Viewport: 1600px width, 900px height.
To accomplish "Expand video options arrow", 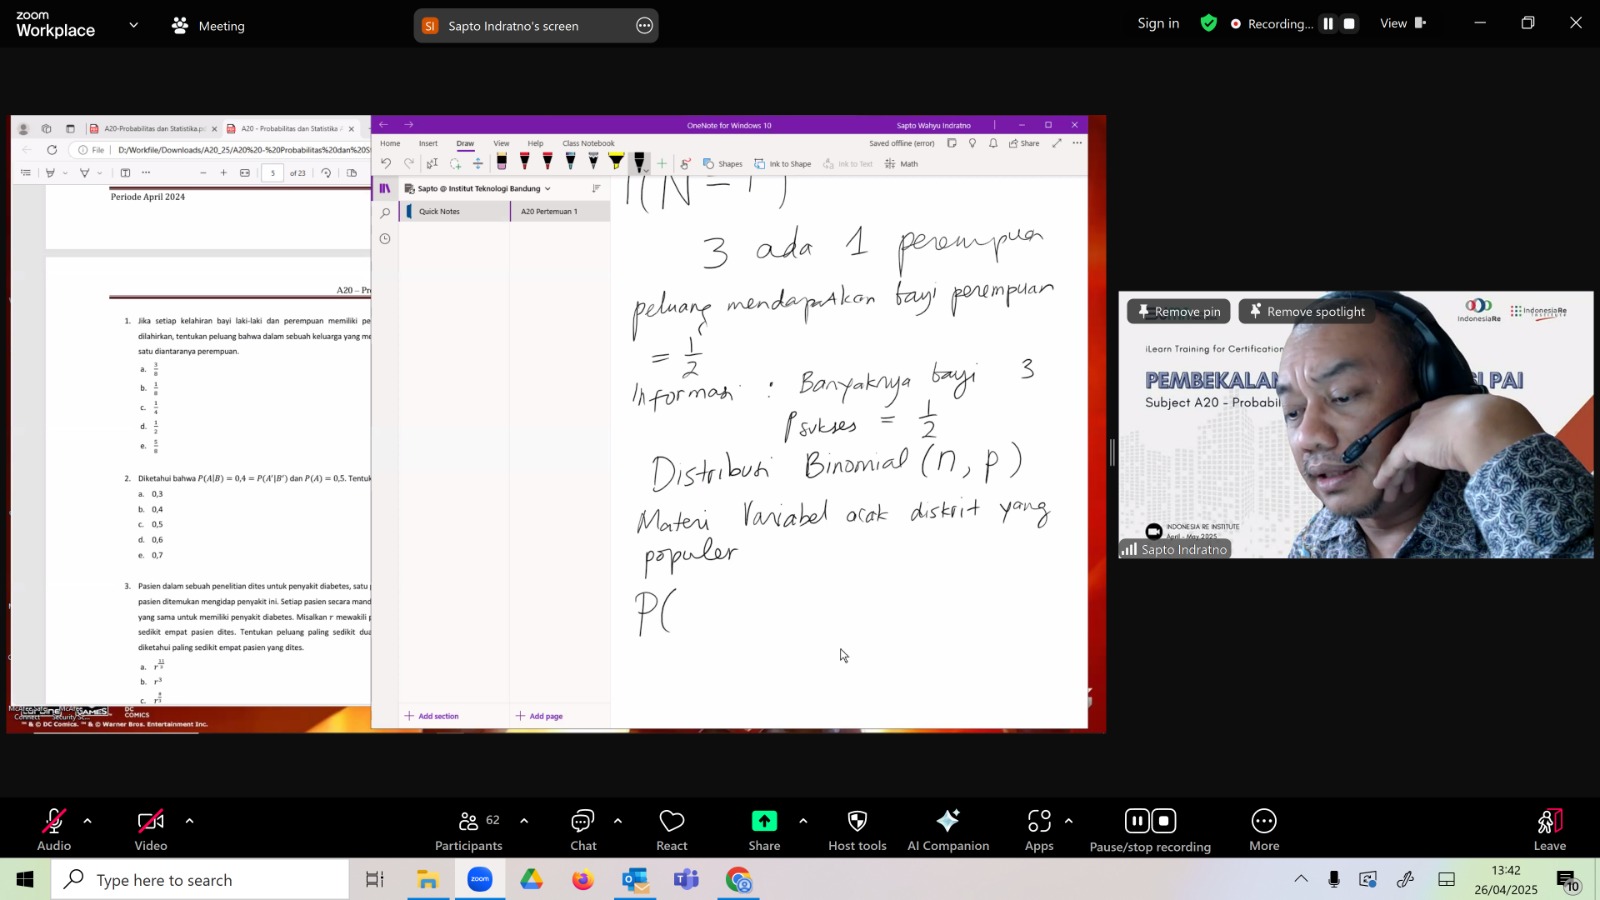I will (189, 821).
